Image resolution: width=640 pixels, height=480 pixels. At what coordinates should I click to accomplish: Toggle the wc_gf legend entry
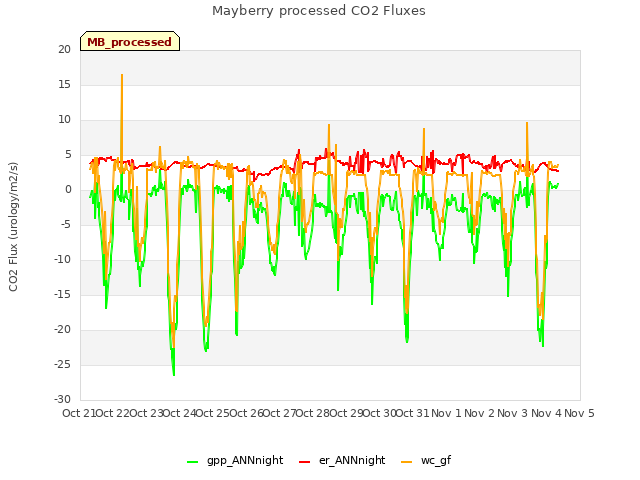click(426, 460)
